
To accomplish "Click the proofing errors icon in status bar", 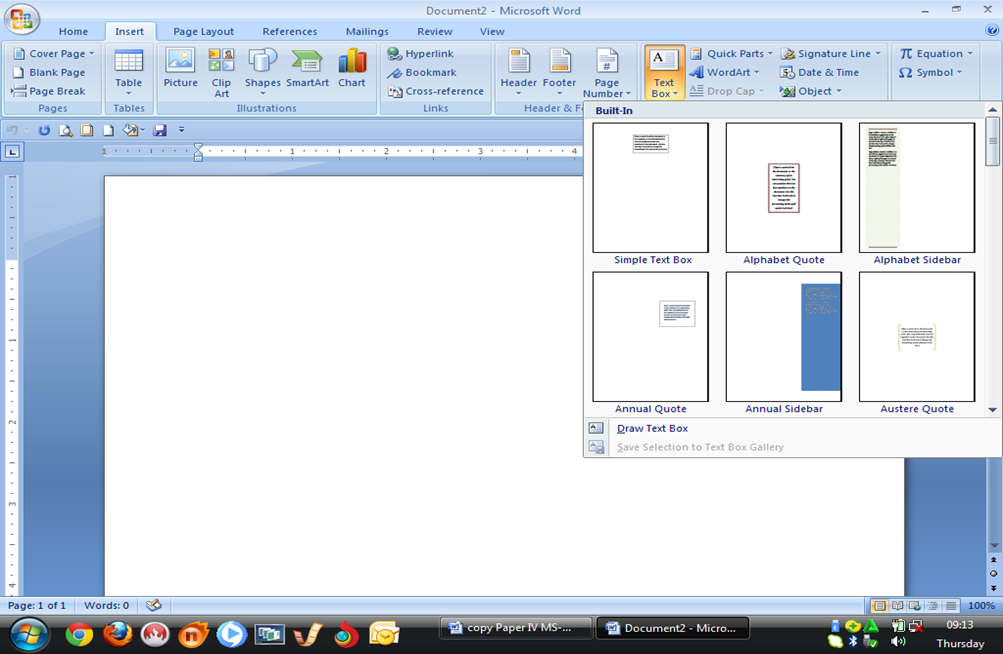I will (x=154, y=605).
